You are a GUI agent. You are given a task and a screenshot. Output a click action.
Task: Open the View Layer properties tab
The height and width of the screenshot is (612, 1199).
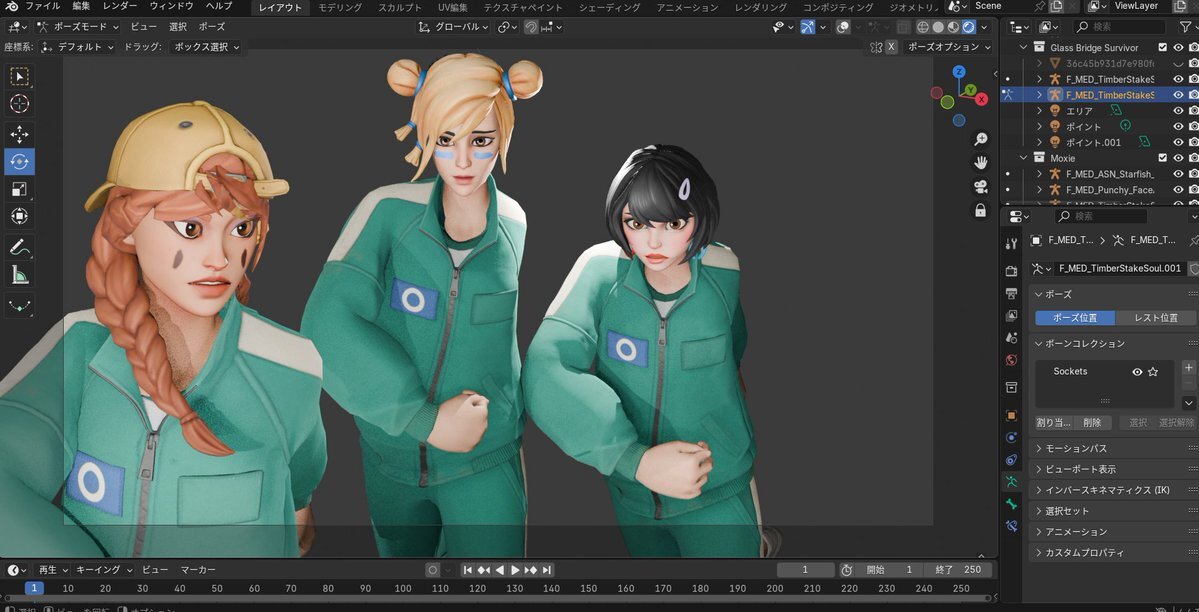[1012, 315]
